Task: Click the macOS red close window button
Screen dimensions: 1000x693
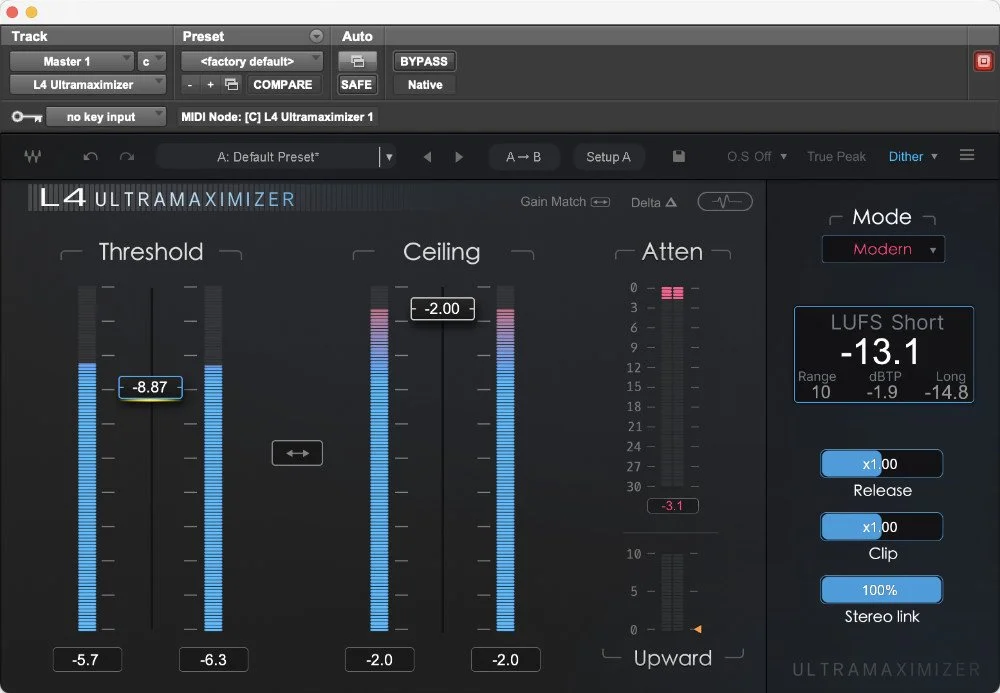Action: pos(11,11)
